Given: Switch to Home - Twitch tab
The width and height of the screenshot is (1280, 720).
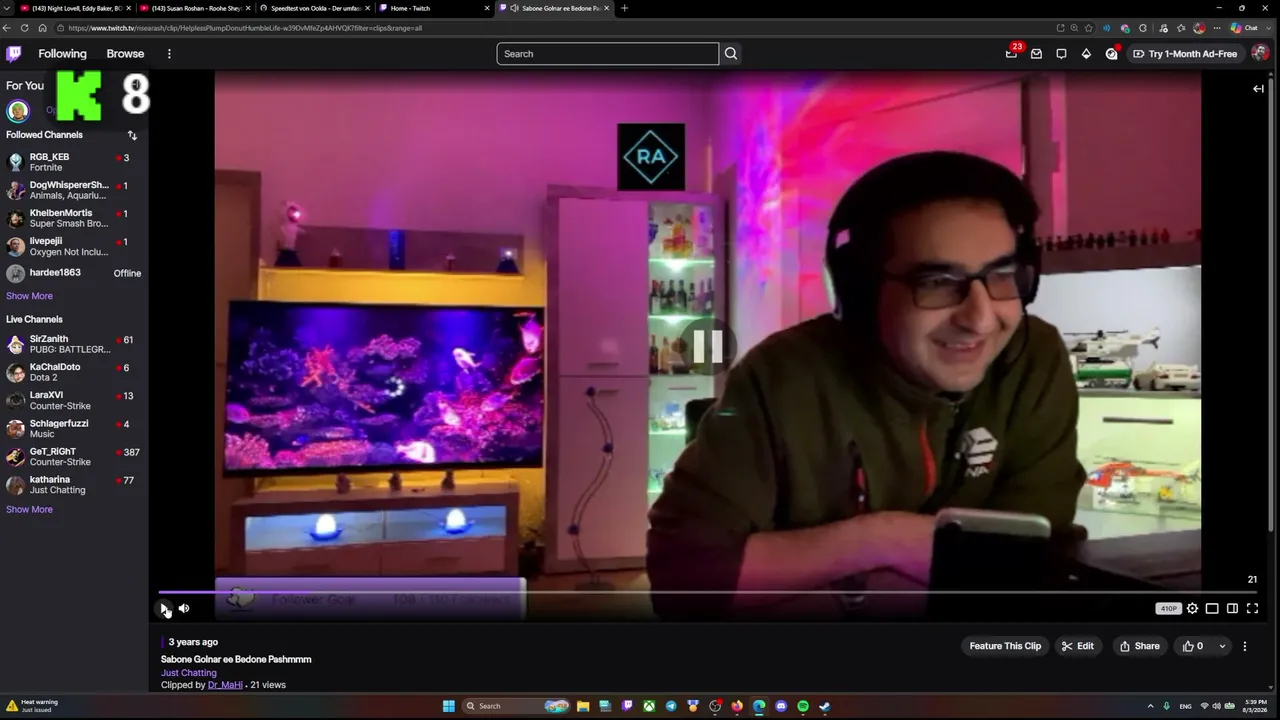Looking at the screenshot, I should tap(435, 8).
